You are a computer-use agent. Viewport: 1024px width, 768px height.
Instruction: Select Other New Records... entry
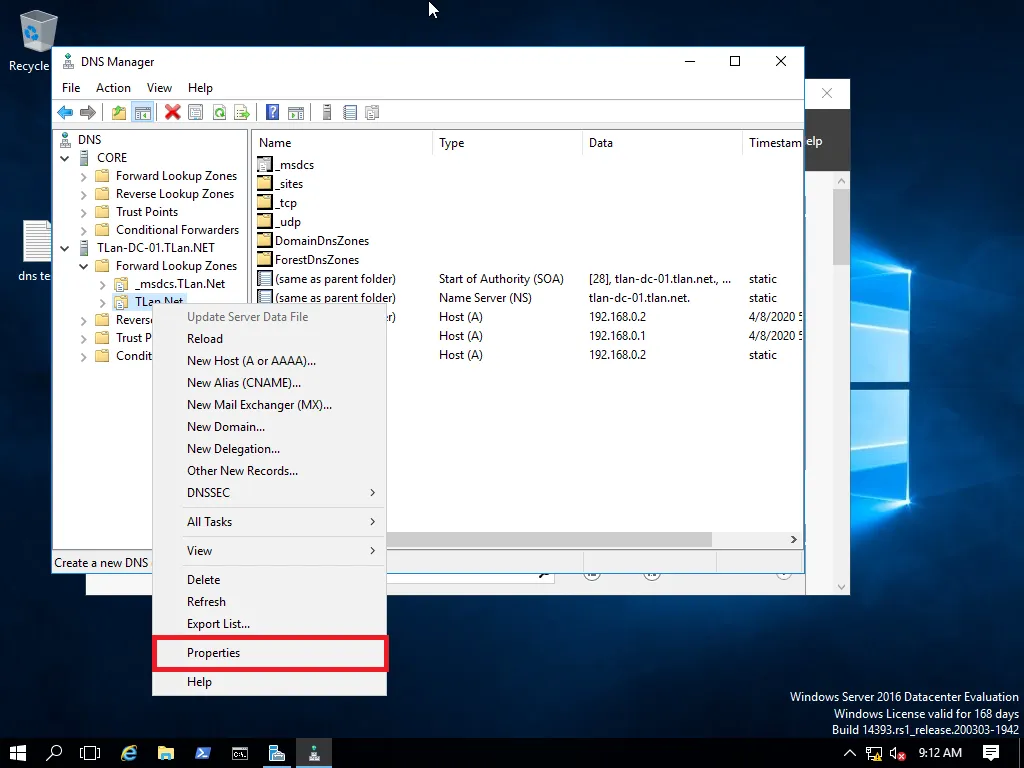pyautogui.click(x=270, y=471)
